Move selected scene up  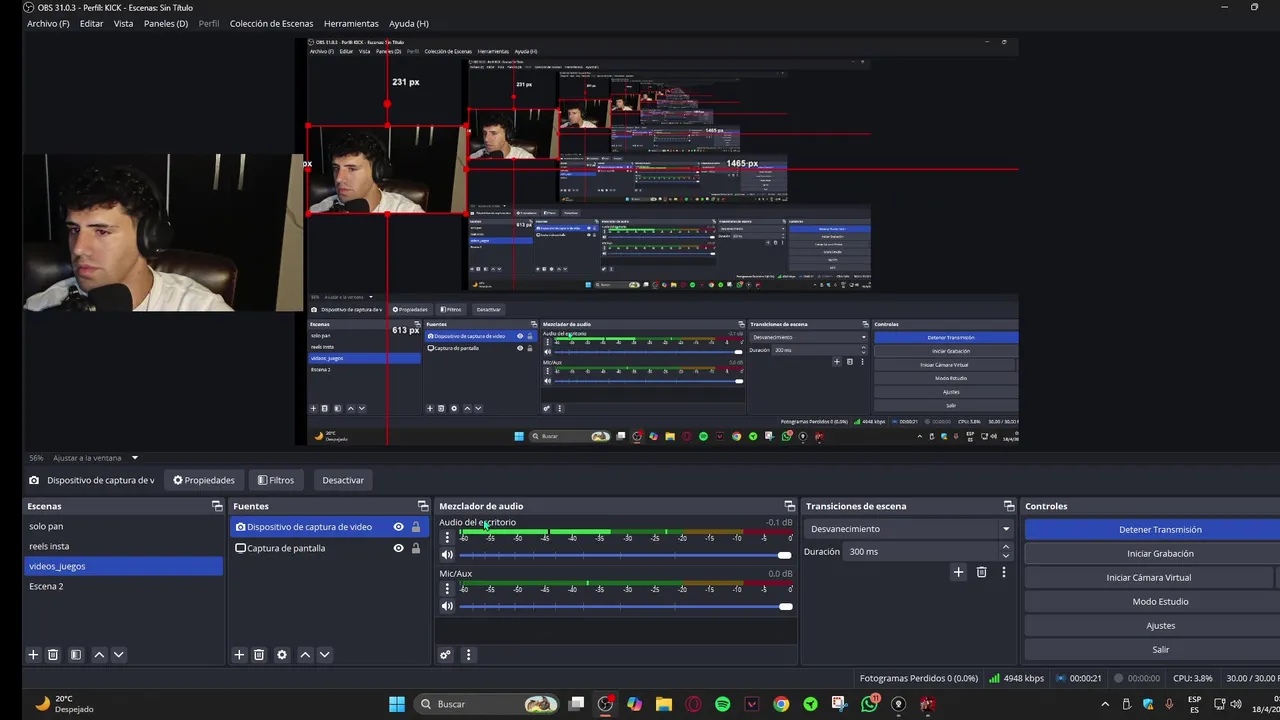pos(99,655)
